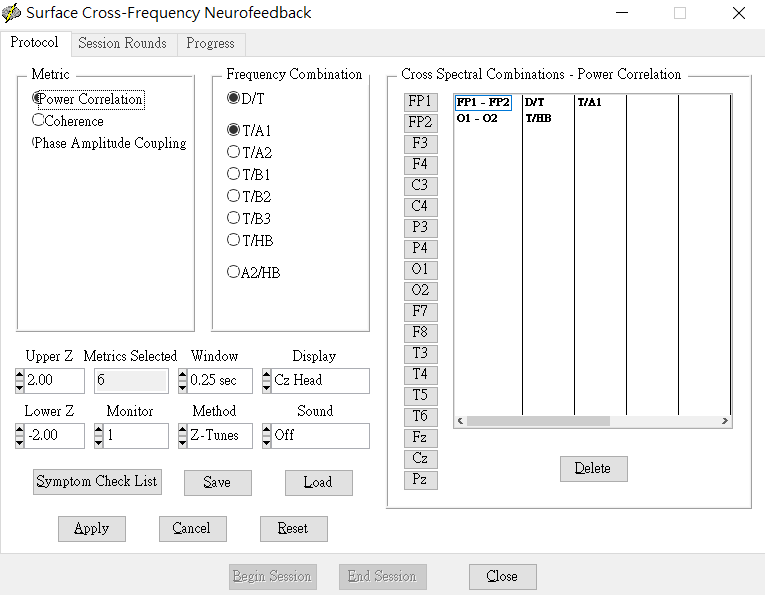Choose the D/T frequency combination
Screen dimensions: 765x595
[x=245, y=99]
